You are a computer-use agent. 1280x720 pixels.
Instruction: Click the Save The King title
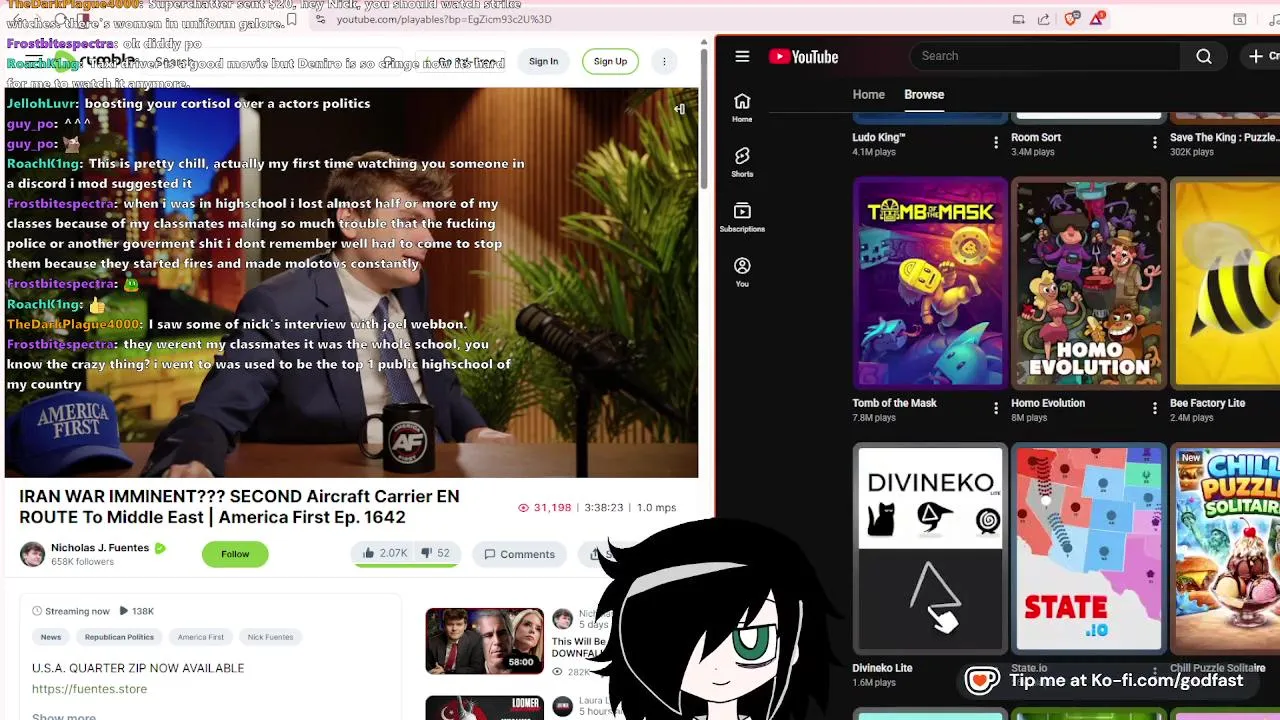[1224, 137]
